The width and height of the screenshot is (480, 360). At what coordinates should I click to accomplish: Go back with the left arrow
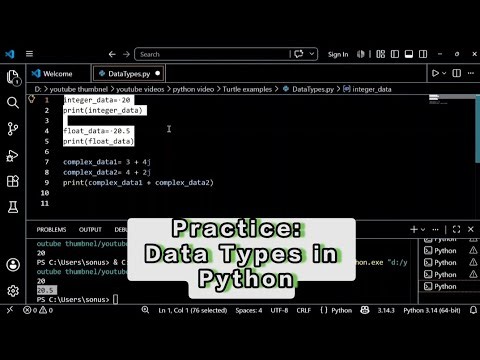[112, 54]
